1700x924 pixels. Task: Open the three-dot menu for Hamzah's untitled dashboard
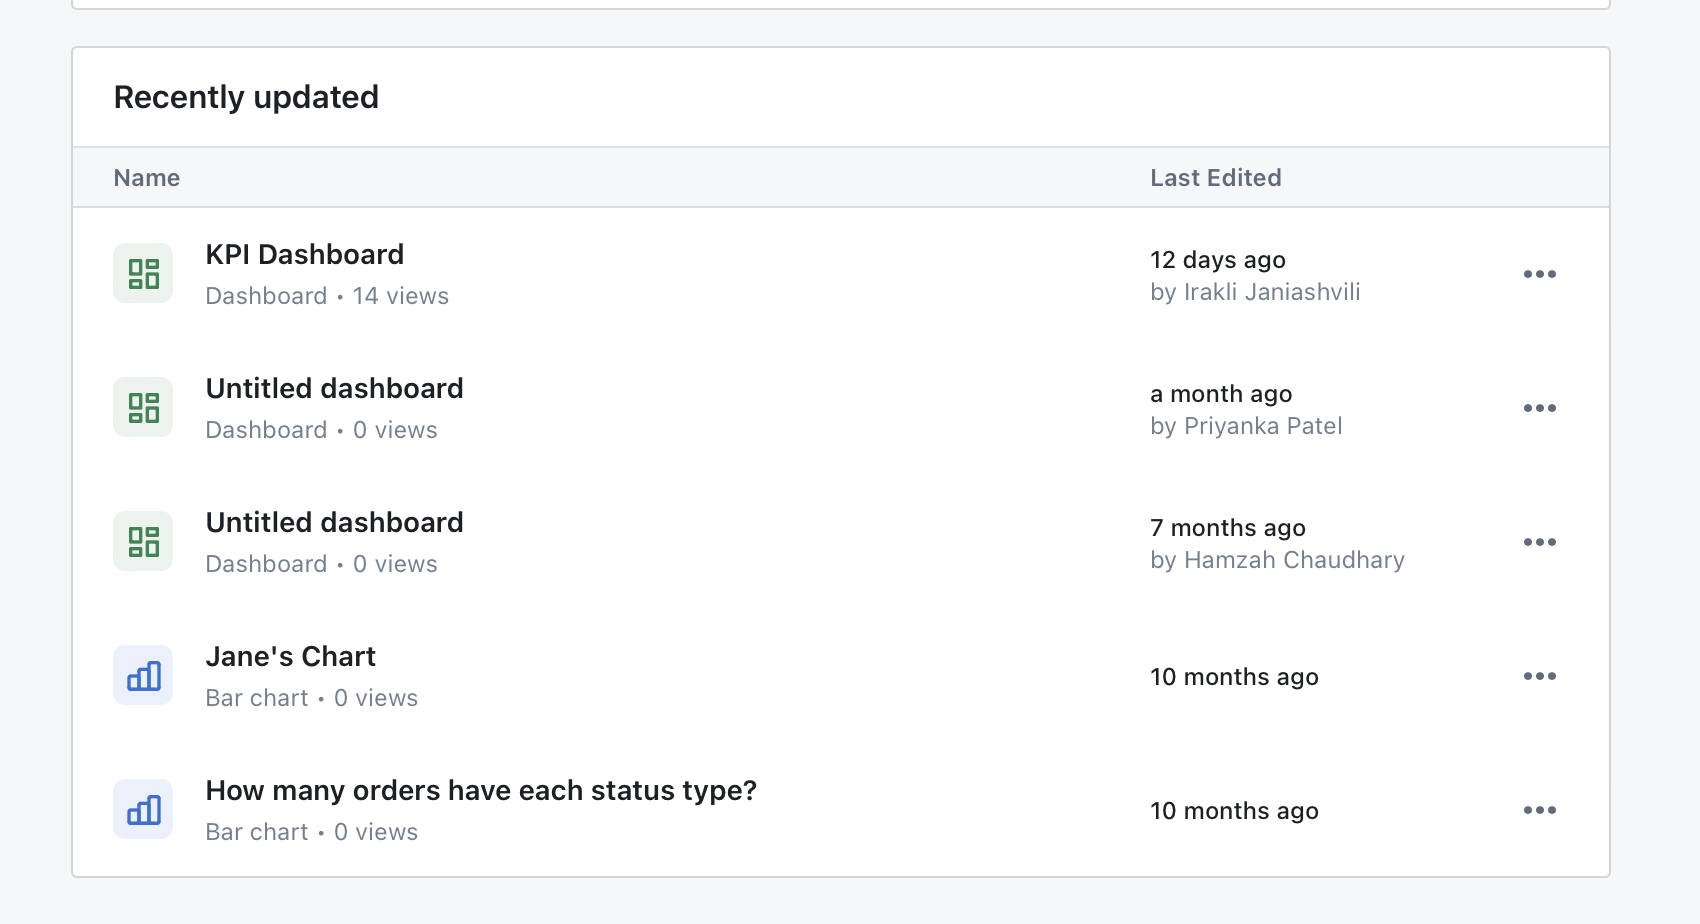[x=1540, y=541]
